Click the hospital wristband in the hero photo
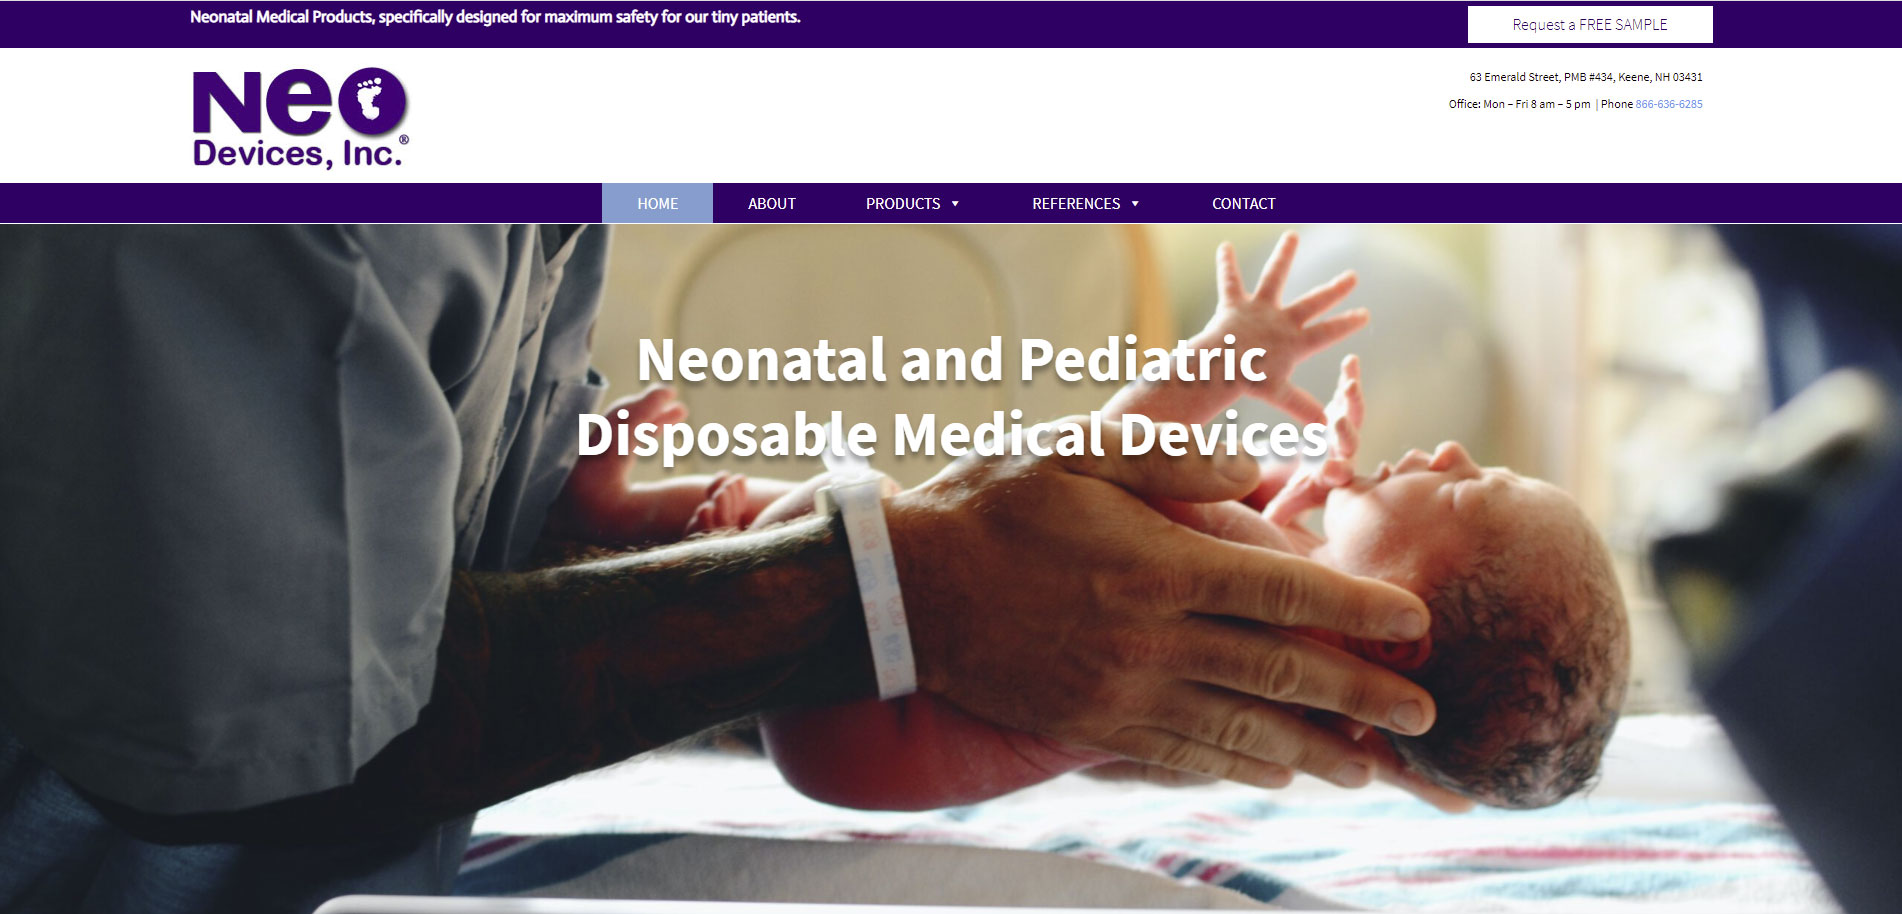The width and height of the screenshot is (1902, 914). click(872, 585)
